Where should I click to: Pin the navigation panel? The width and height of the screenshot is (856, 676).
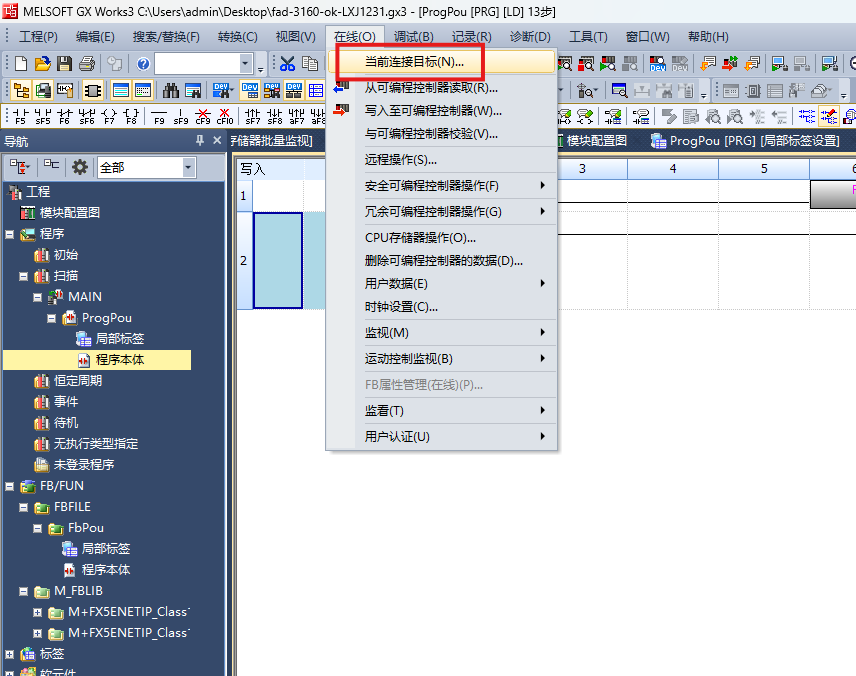[x=200, y=141]
